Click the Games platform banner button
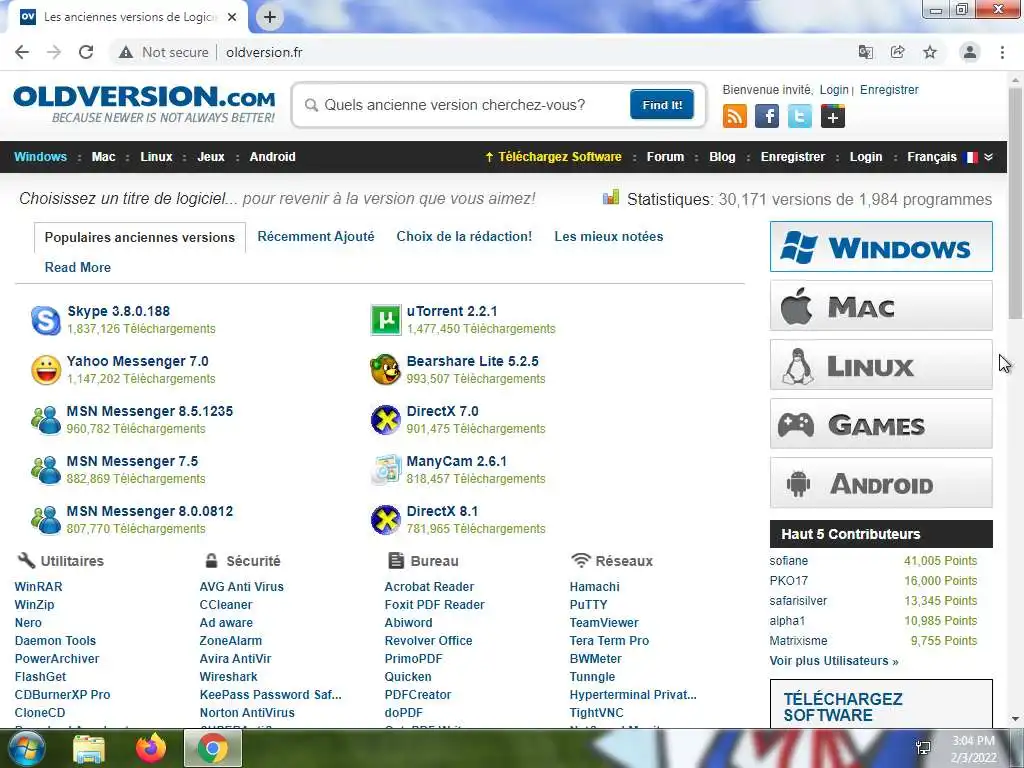This screenshot has height=768, width=1024. pyautogui.click(x=881, y=424)
